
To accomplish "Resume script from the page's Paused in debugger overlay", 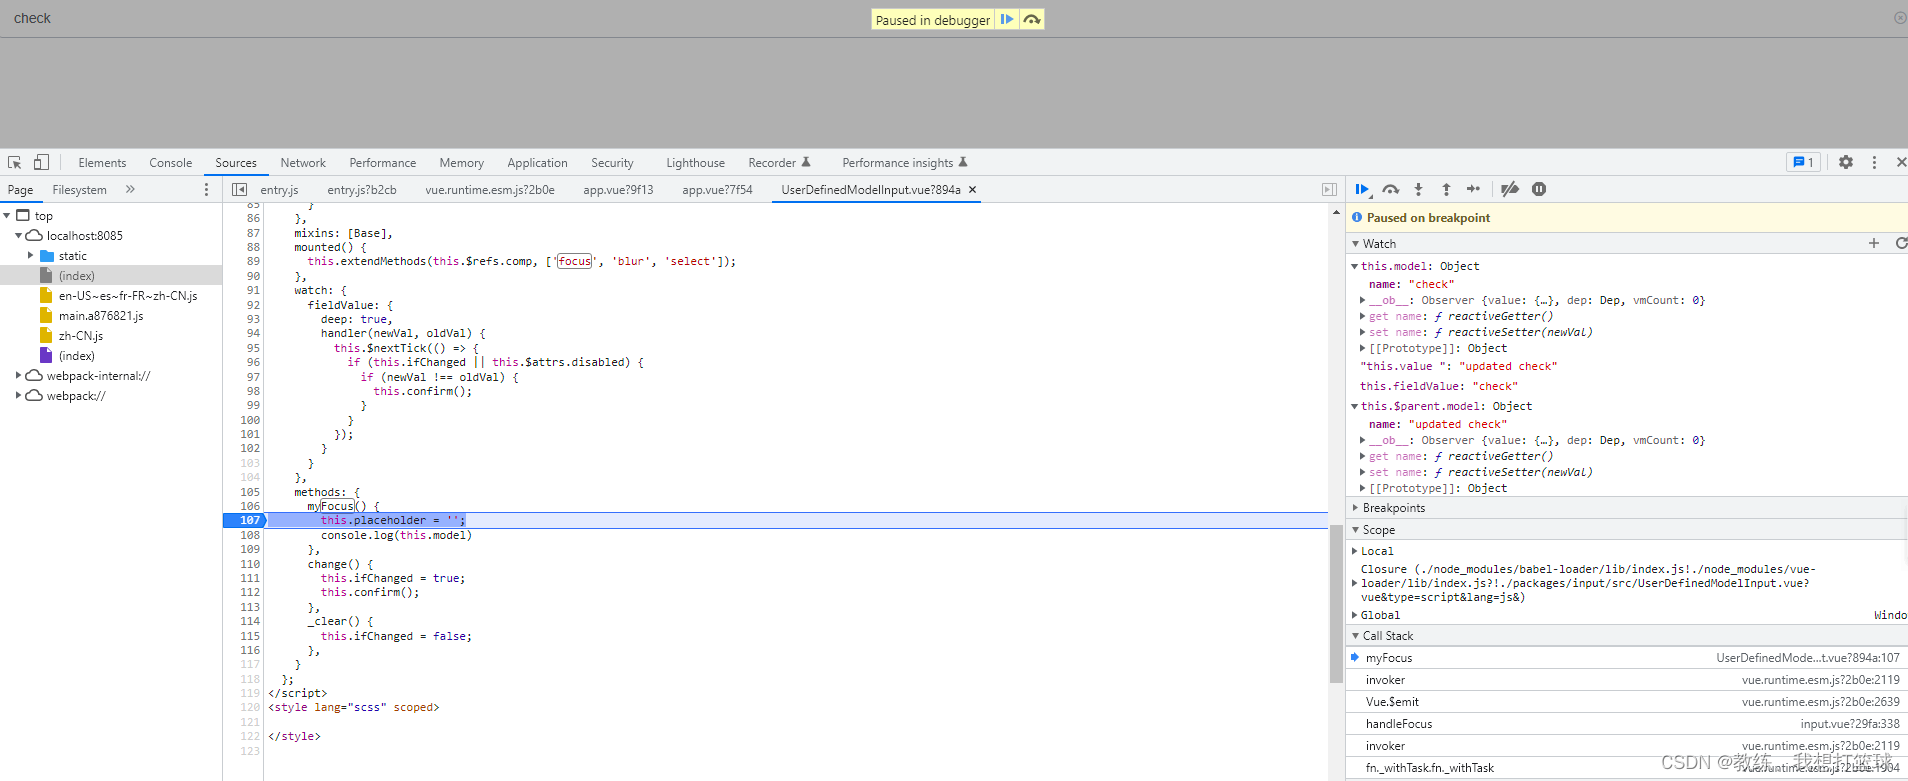I will coord(1007,19).
